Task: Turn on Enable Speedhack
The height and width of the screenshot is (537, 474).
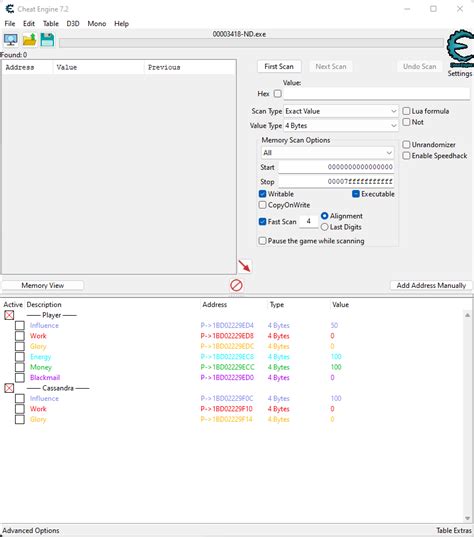Action: [x=406, y=155]
